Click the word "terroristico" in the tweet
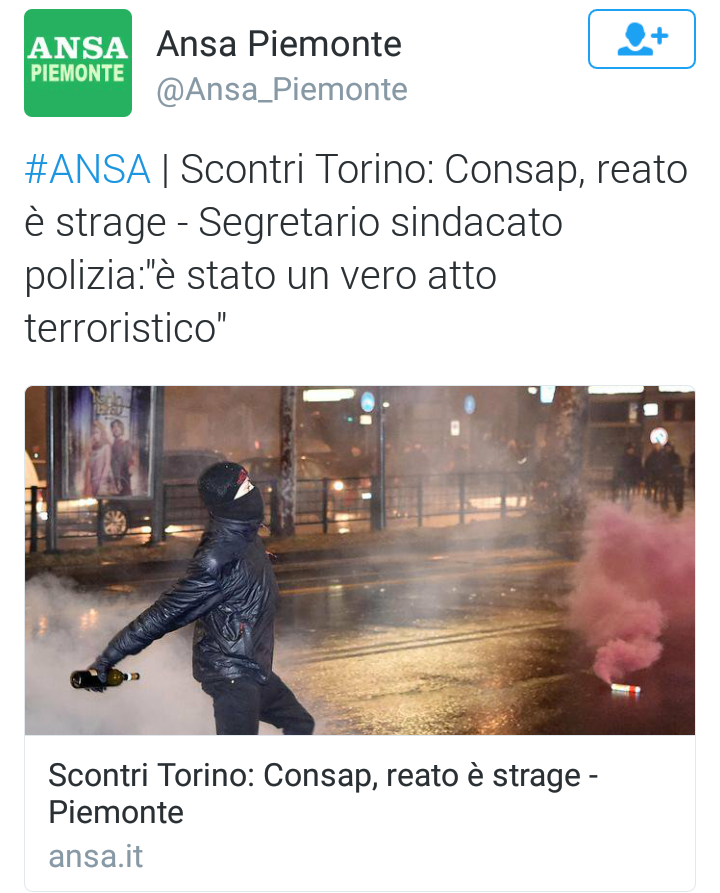This screenshot has width=720, height=893. point(125,328)
